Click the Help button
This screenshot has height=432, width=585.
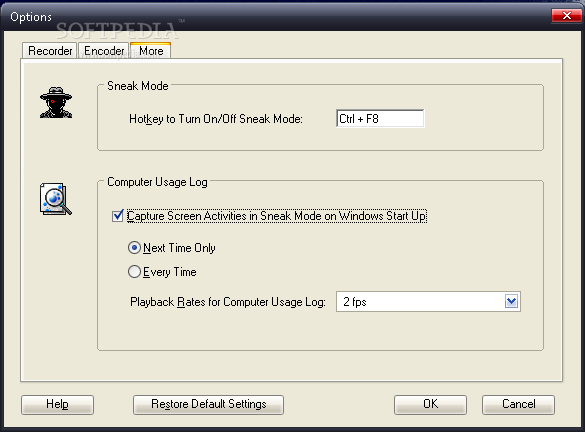pos(57,404)
